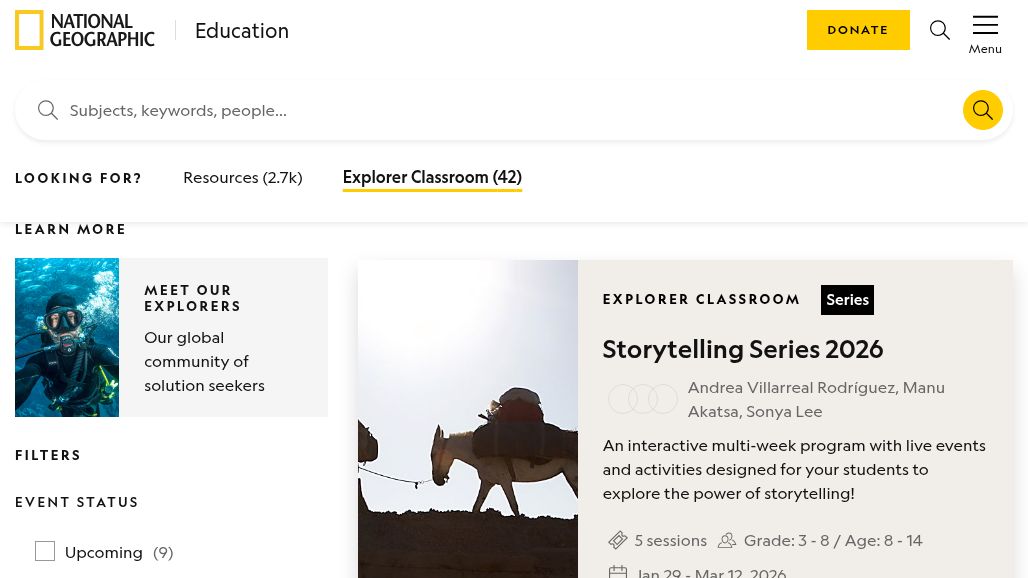This screenshot has height=578, width=1028.
Task: Click the black Series badge
Action: 847,300
